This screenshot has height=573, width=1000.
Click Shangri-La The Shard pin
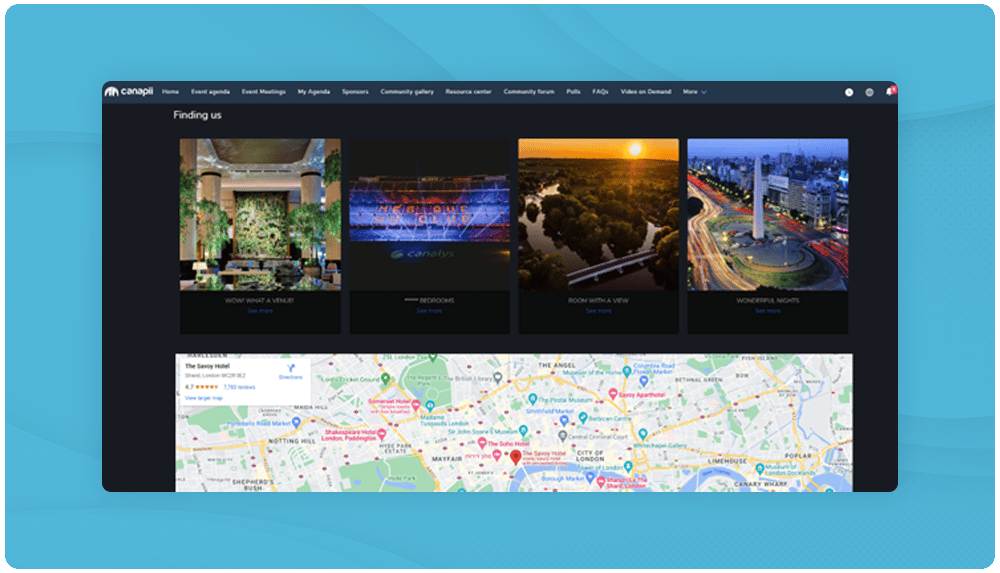coord(600,482)
